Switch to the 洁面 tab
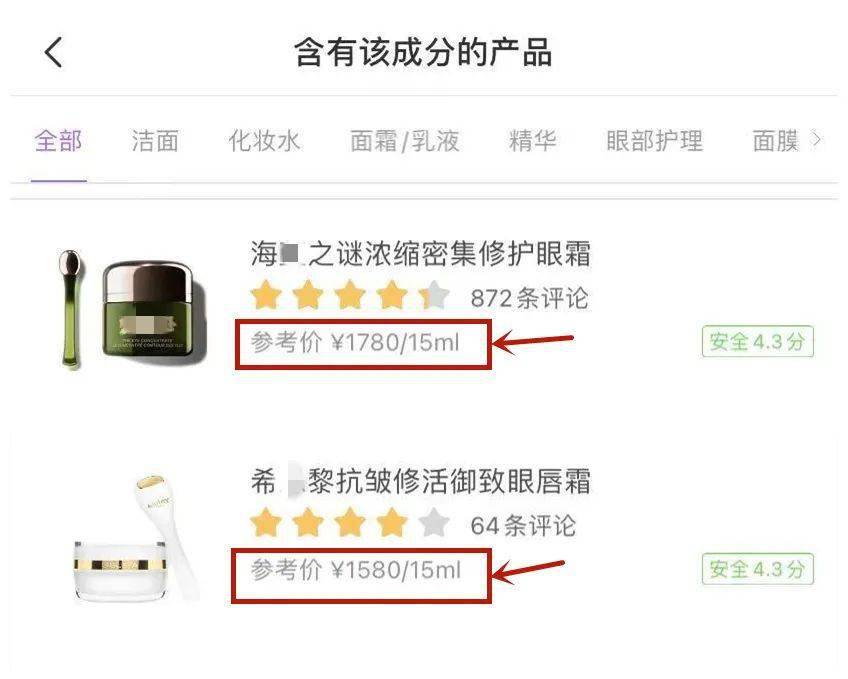Image resolution: width=848 pixels, height=679 pixels. [x=155, y=141]
